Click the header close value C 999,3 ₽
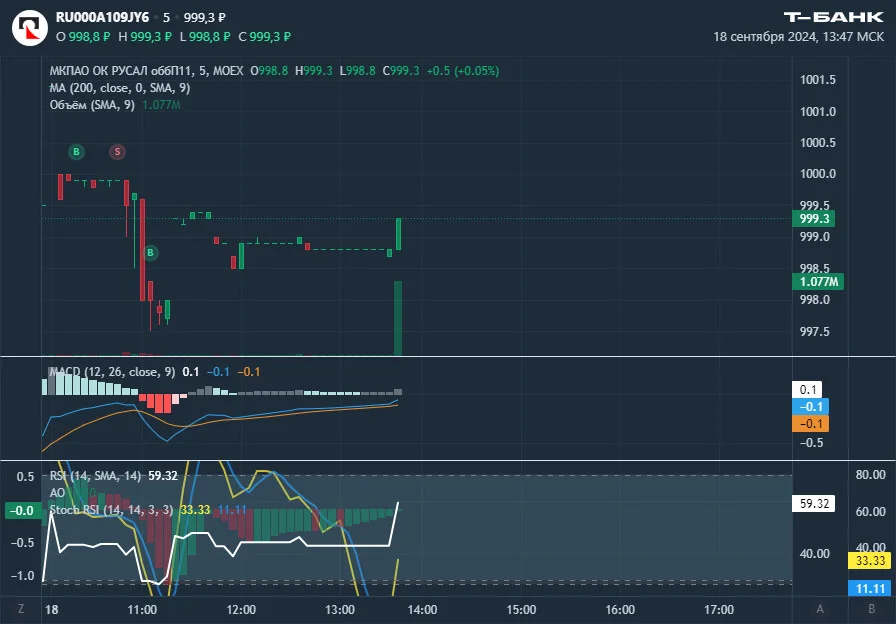Screen dimensions: 896x624 coord(265,37)
